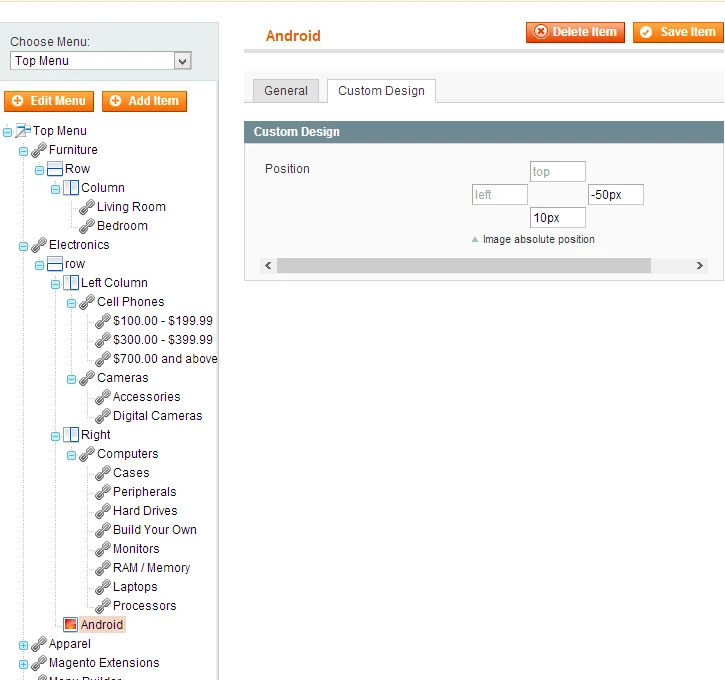Collapse the Furniture tree node
The height and width of the screenshot is (680, 725).
tap(24, 151)
